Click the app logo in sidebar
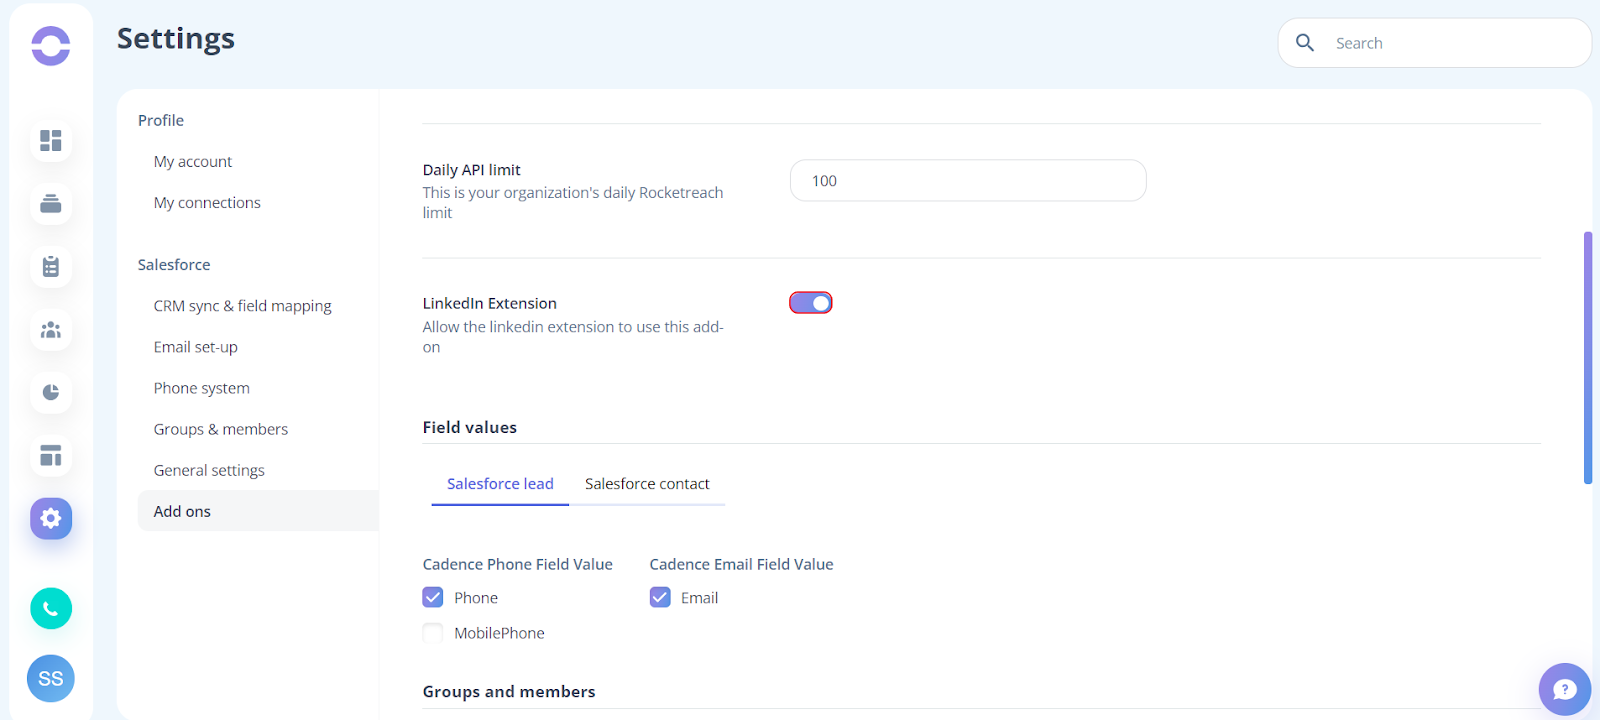 point(51,46)
